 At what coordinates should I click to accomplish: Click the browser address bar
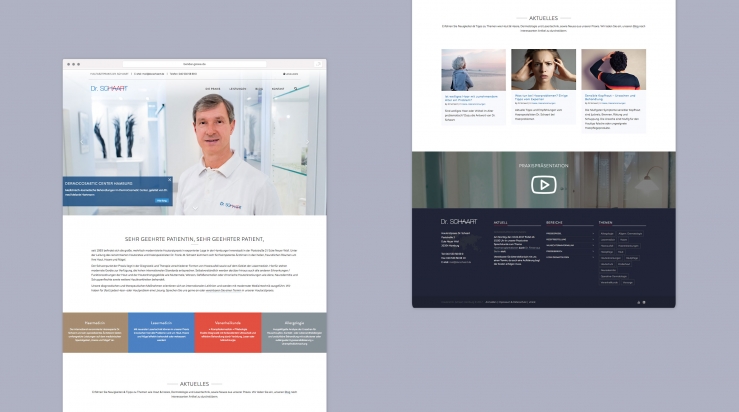[194, 63]
